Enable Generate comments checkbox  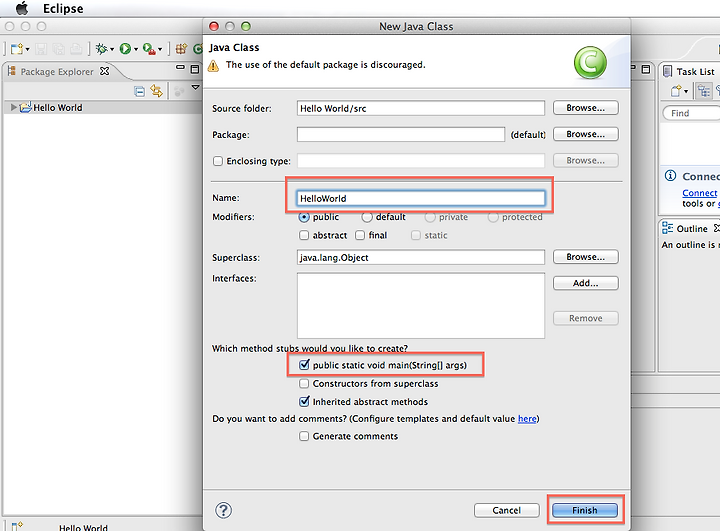click(x=304, y=436)
